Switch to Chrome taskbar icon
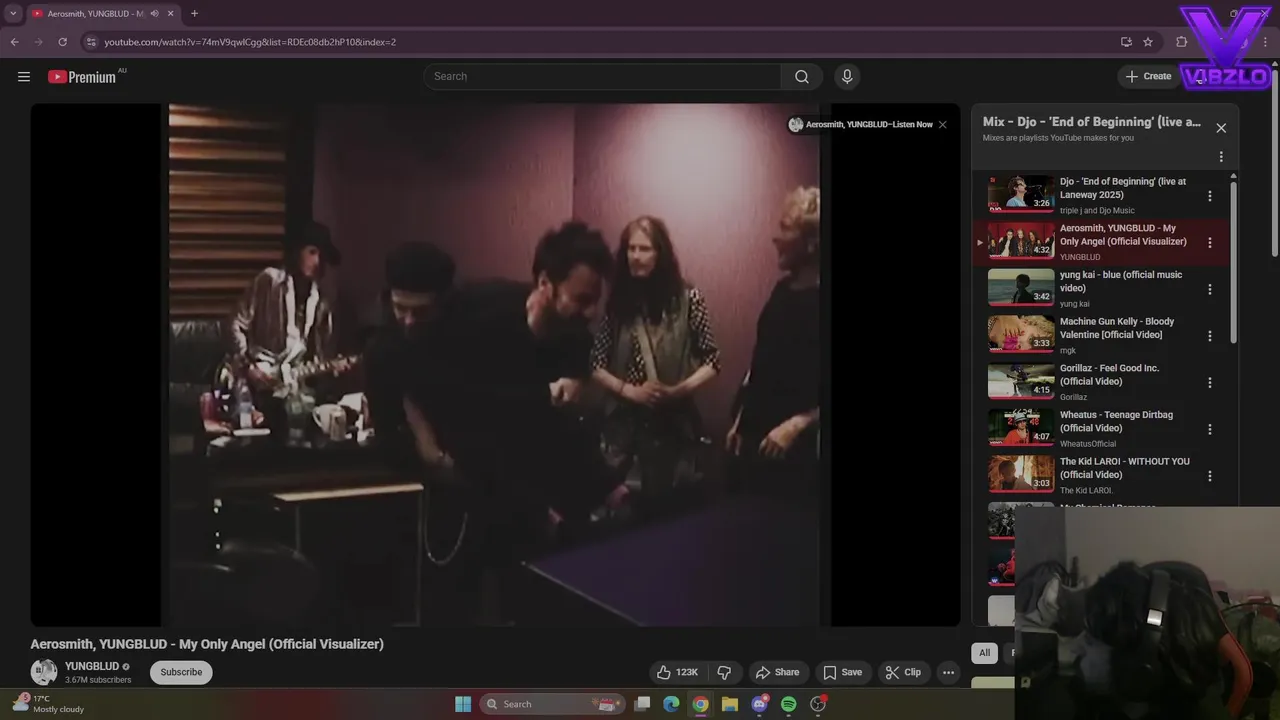Image resolution: width=1280 pixels, height=720 pixels. pos(700,704)
